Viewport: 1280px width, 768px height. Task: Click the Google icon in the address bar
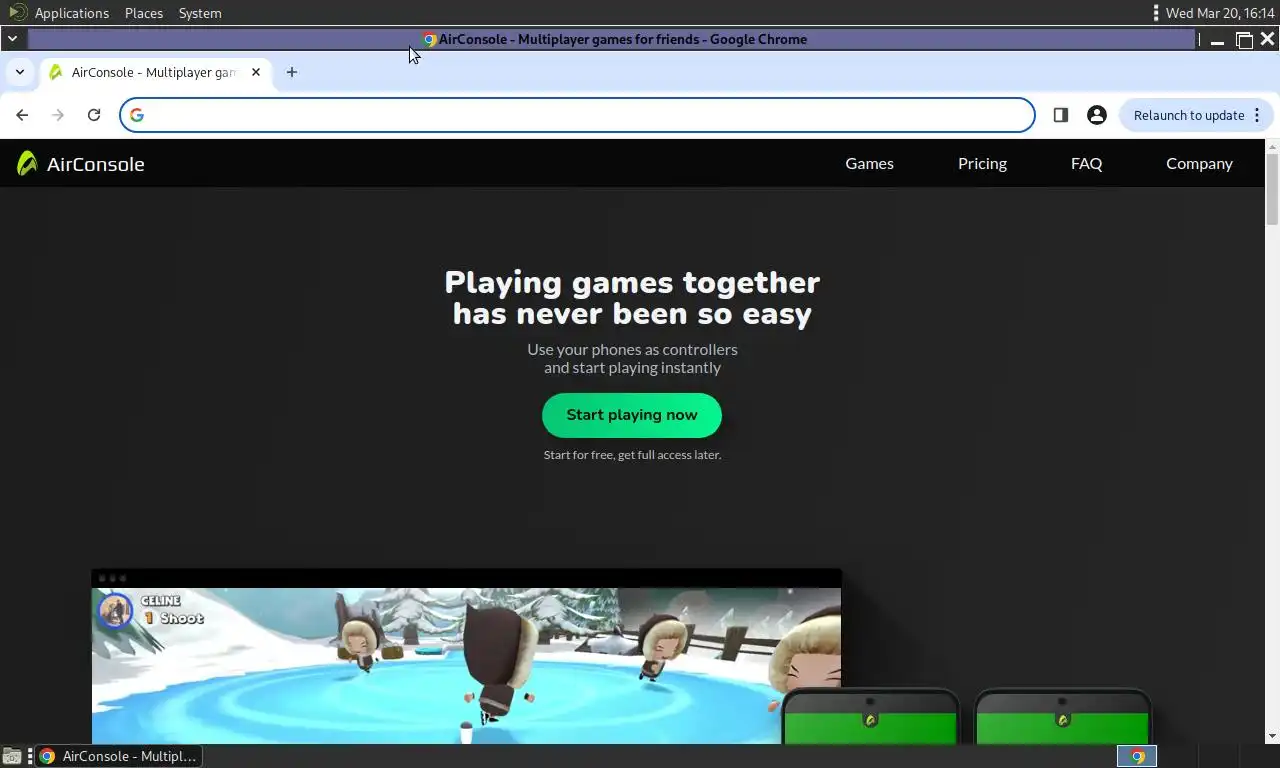pos(137,115)
